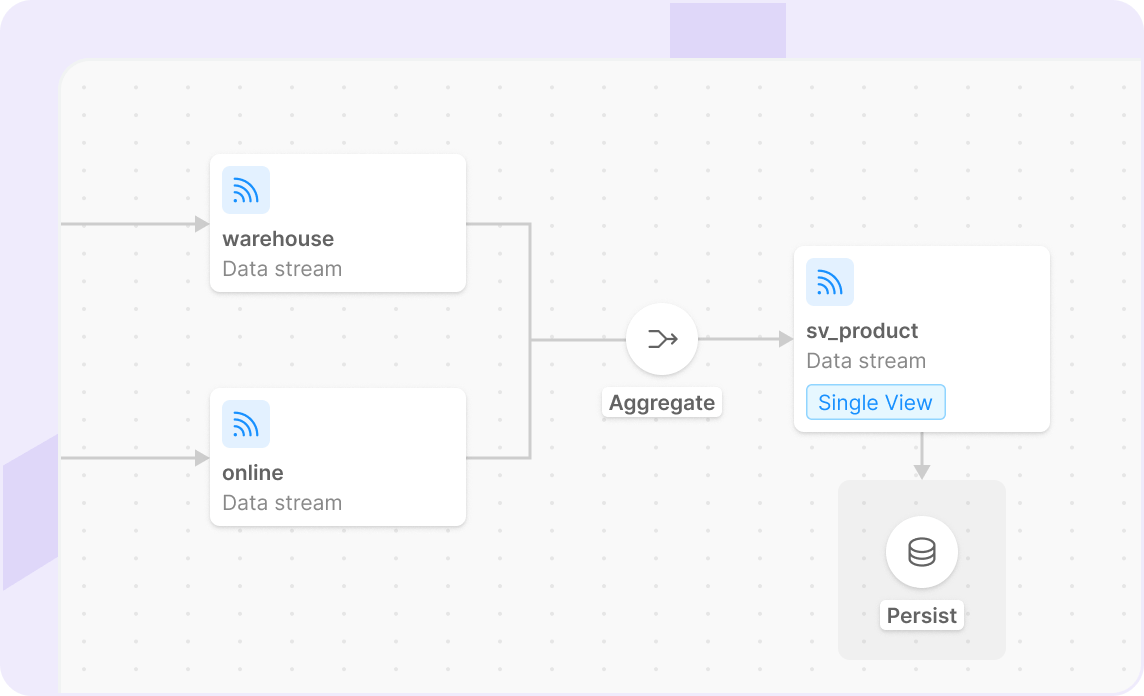
Task: Click the Single View badge
Action: 875,402
